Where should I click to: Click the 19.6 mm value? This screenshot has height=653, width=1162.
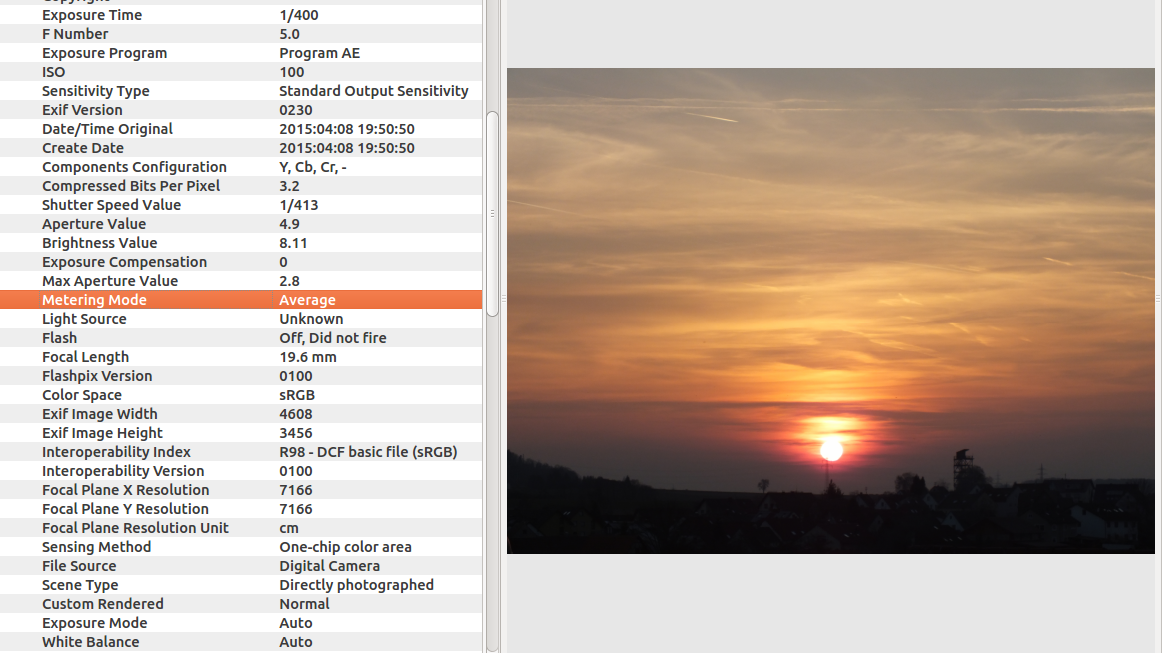(x=308, y=357)
